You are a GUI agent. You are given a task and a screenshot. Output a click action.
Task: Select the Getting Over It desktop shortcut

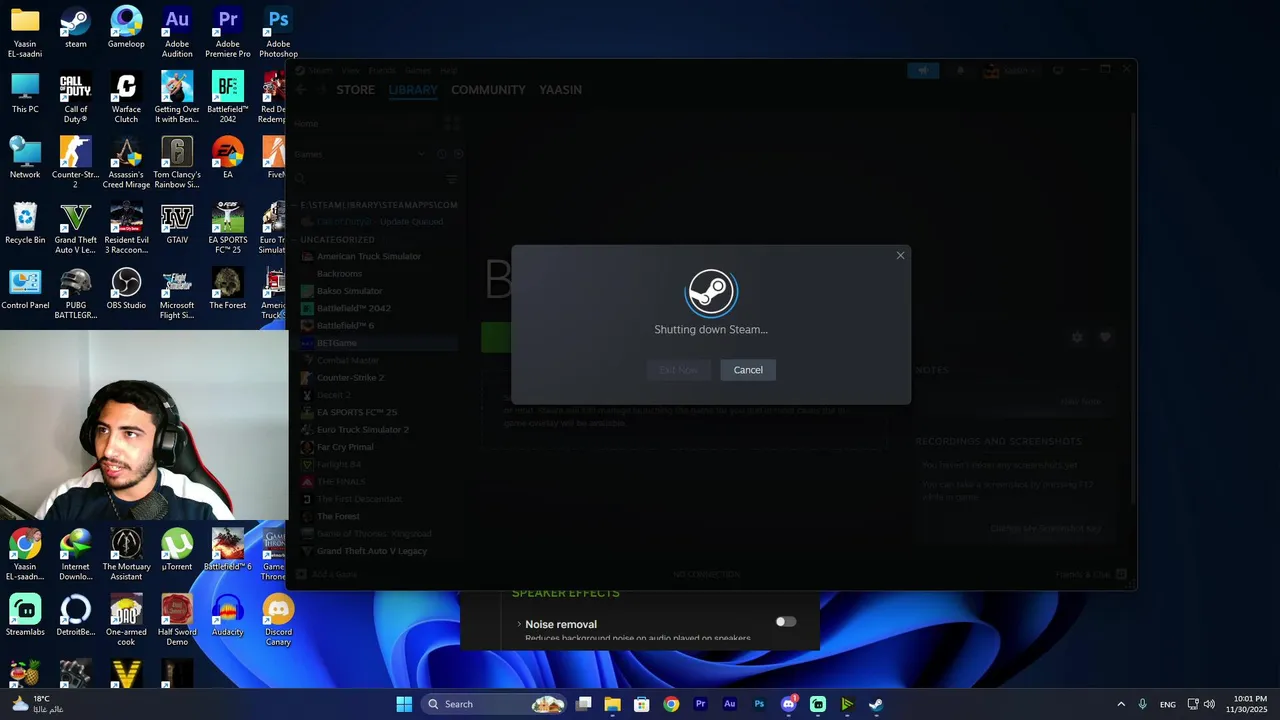point(177,98)
